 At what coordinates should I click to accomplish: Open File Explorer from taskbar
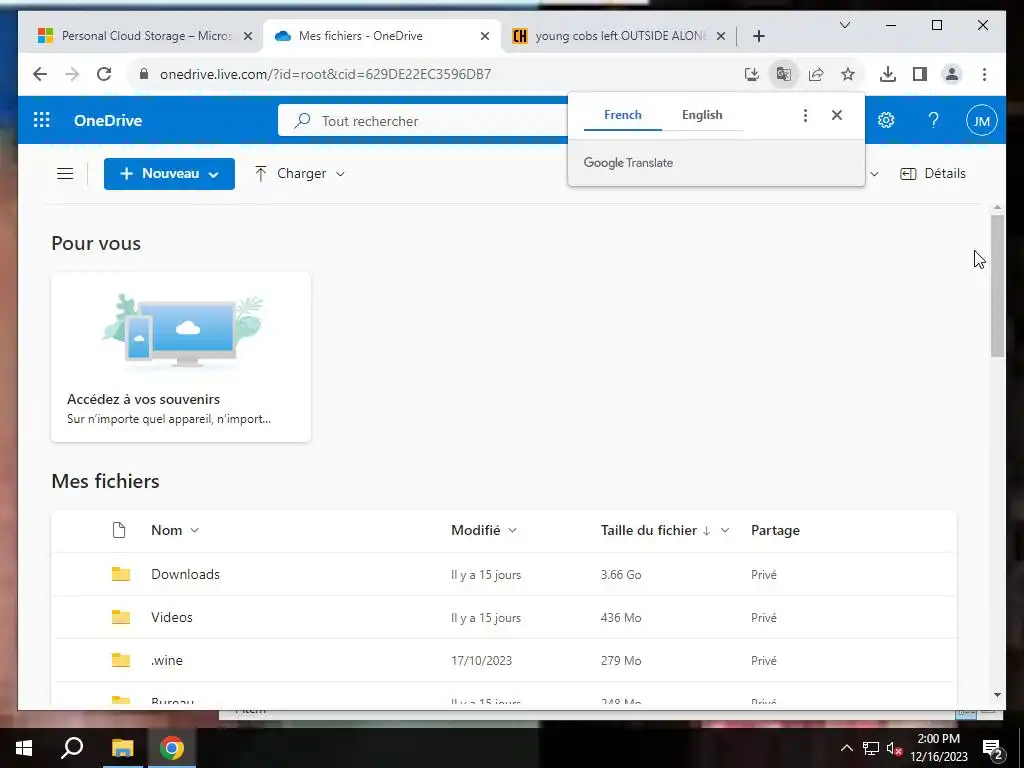[122, 748]
